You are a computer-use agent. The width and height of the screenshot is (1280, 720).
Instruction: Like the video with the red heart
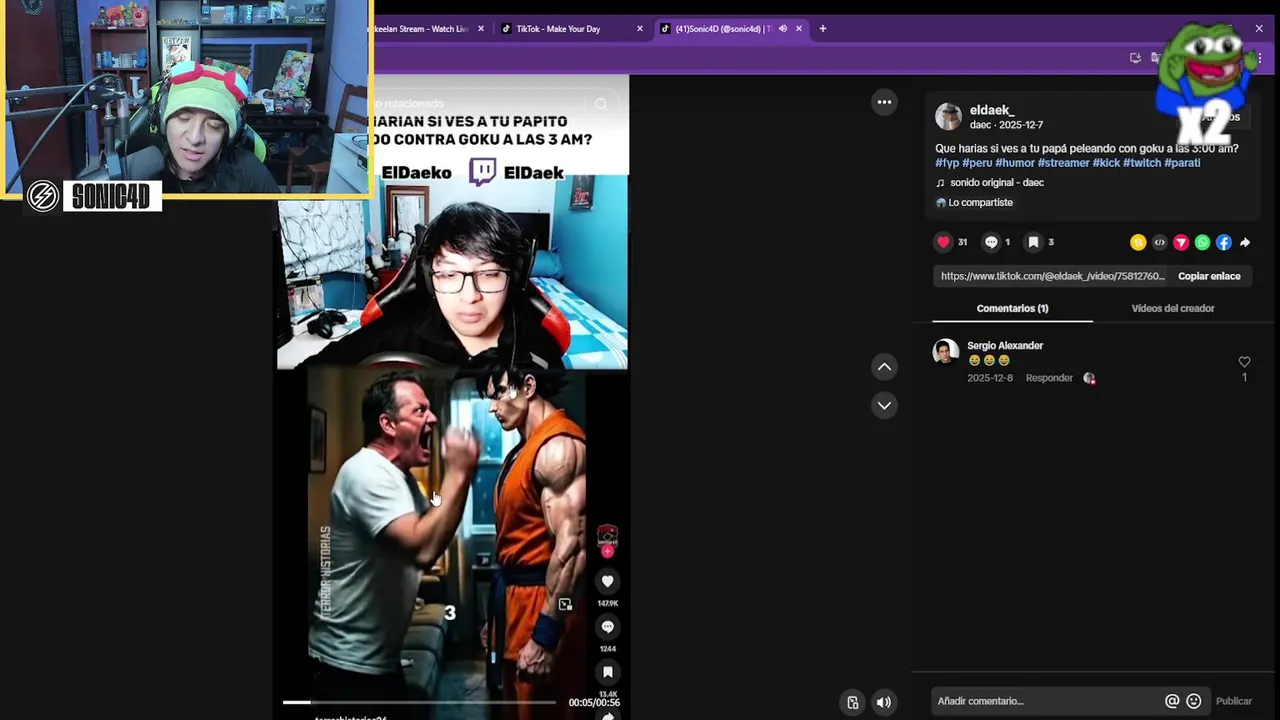943,242
